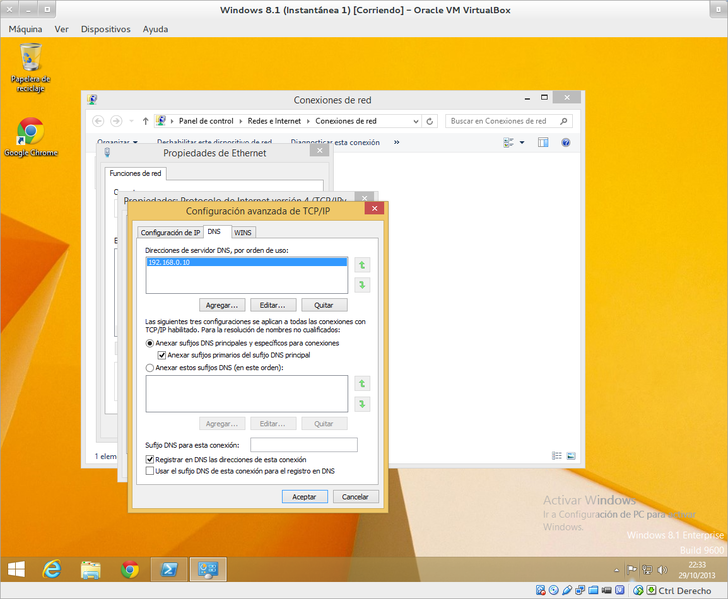Image resolution: width=728 pixels, height=599 pixels.
Task: Open the VirtualBox Máquina menu
Action: [x=26, y=29]
